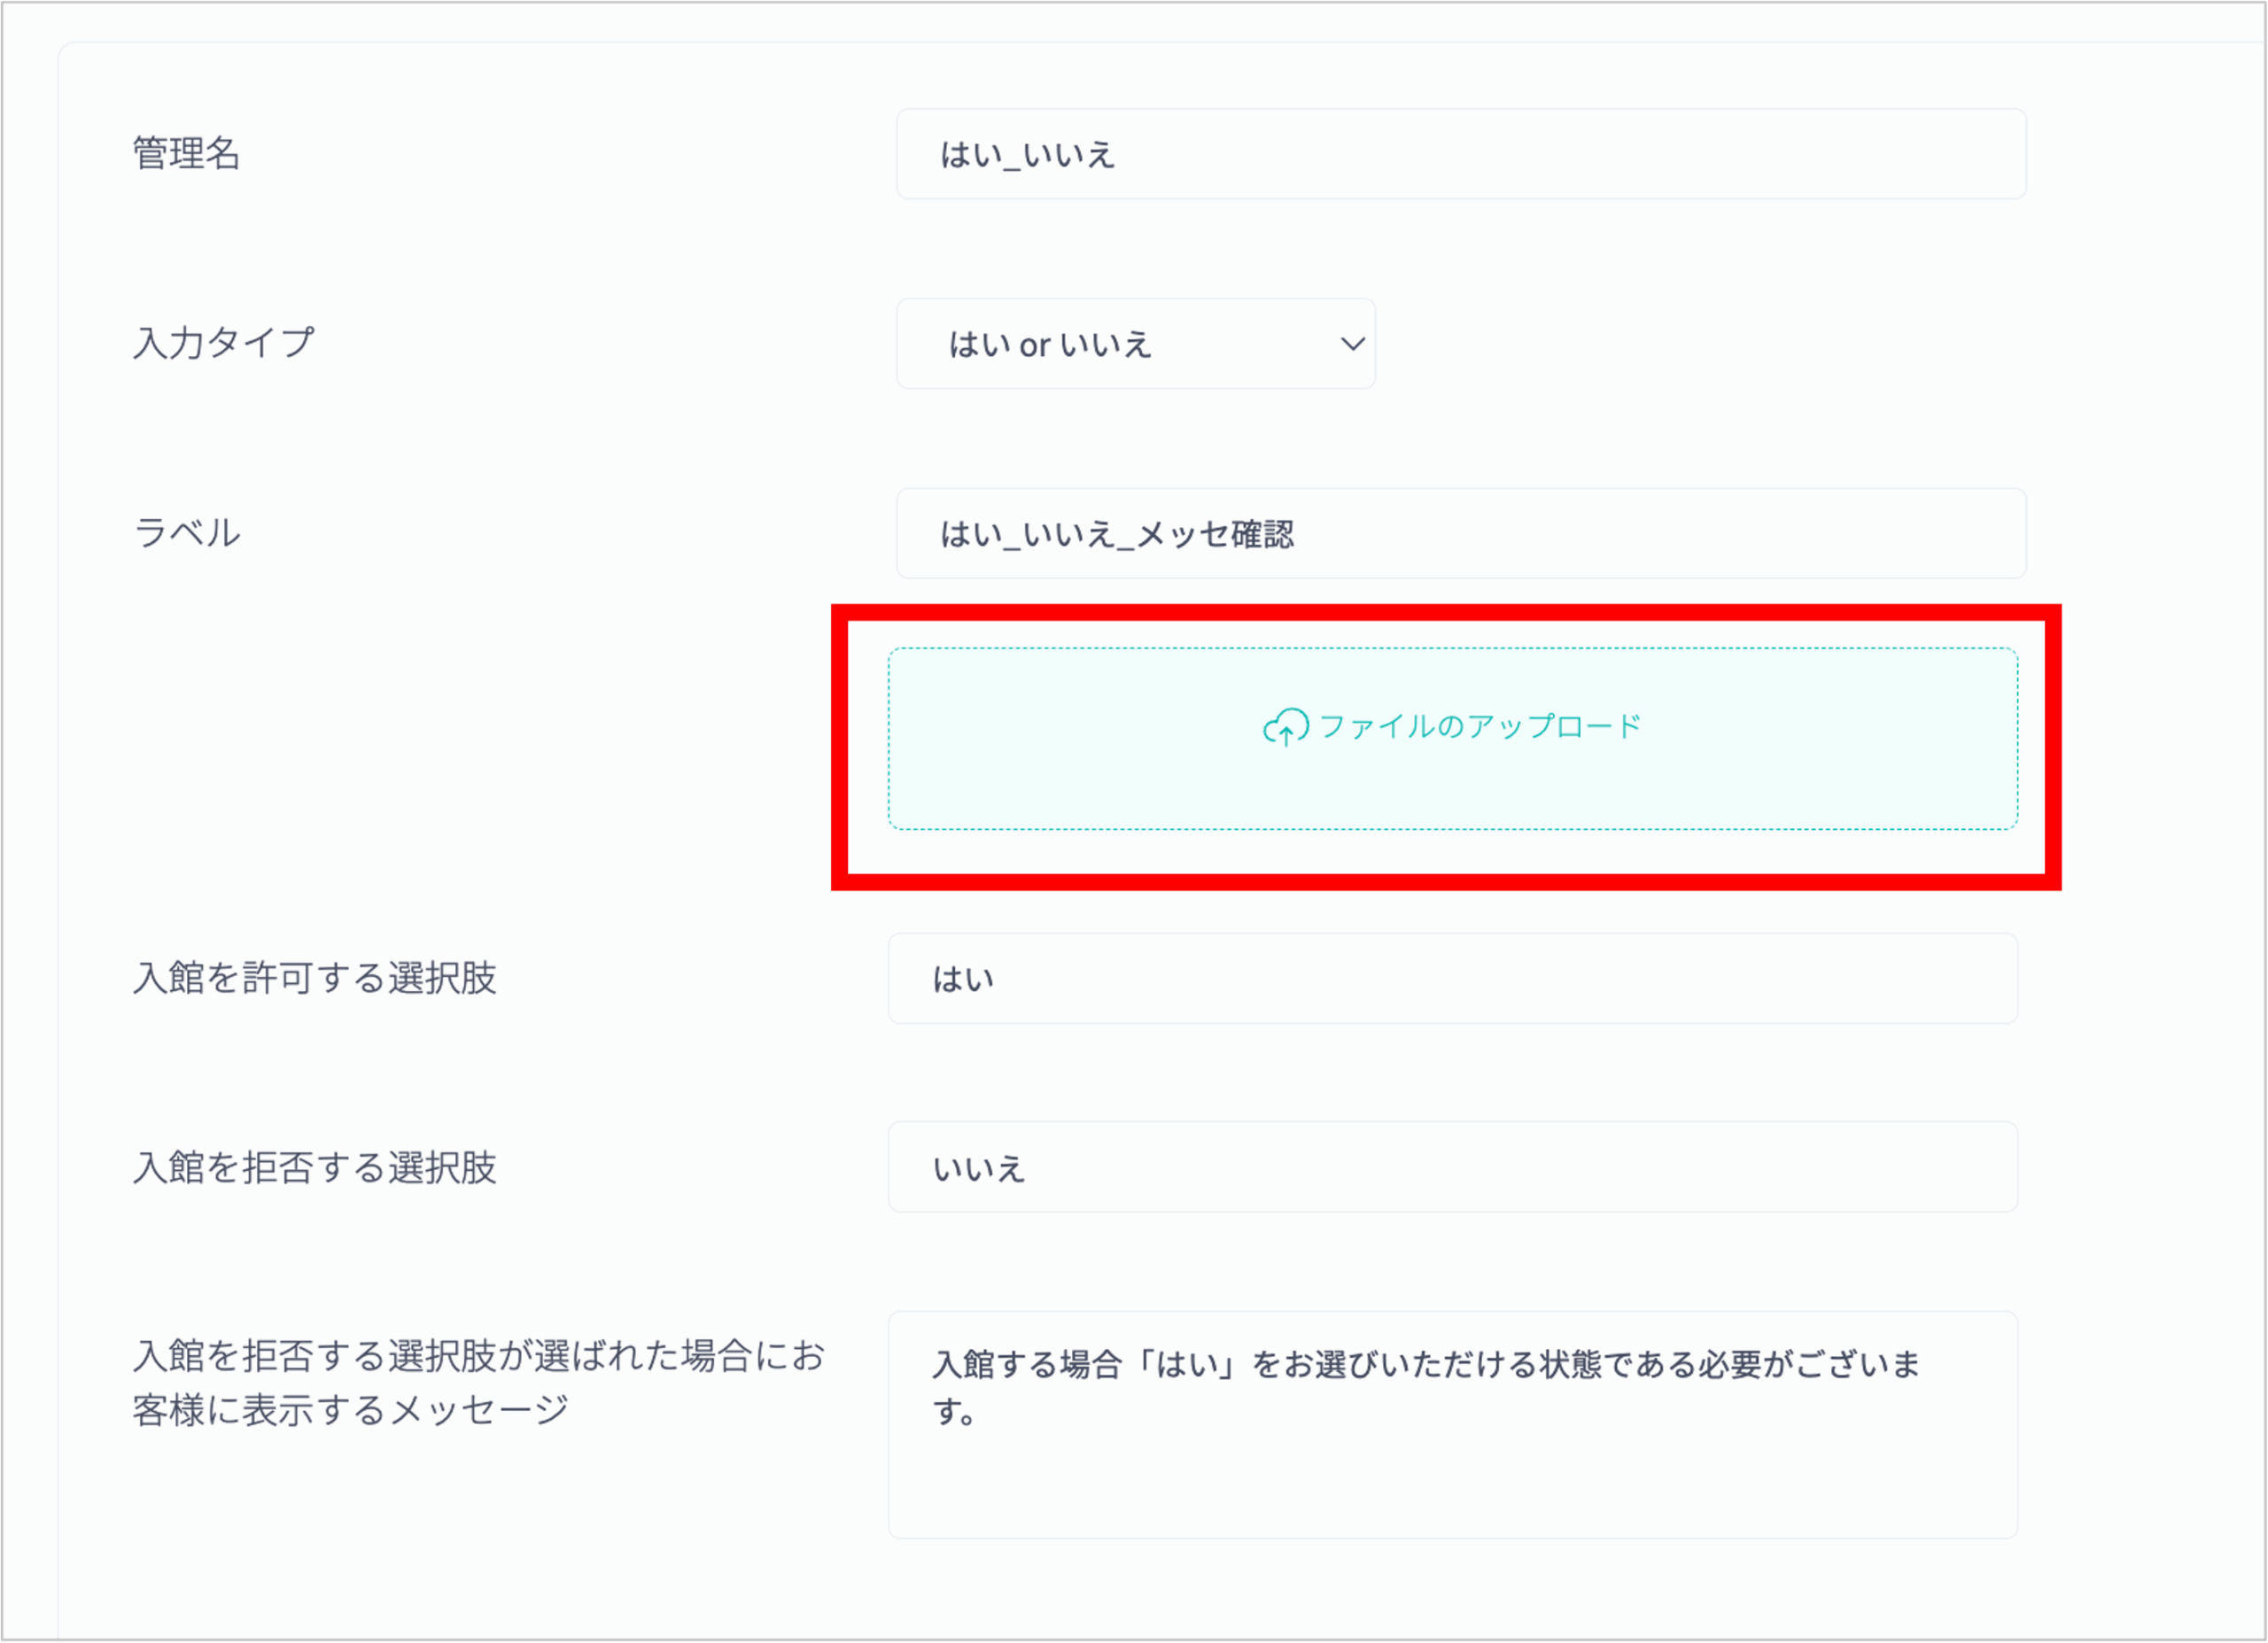Click the 入館を拒否する選択肢 field containing いいえ

point(1450,1168)
